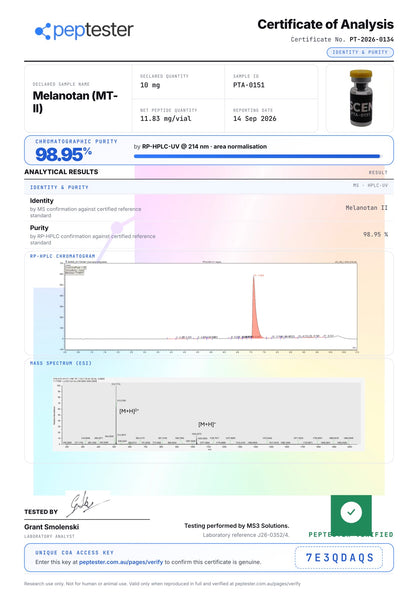Click the Research use only disclaimer
Viewport: 416px width, 596px height.
[x=162, y=583]
